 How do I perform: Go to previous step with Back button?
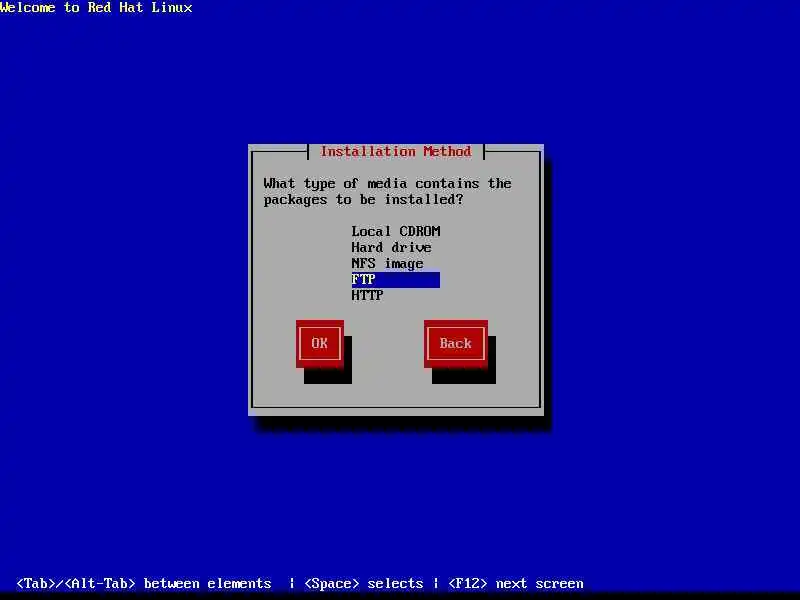tap(456, 343)
